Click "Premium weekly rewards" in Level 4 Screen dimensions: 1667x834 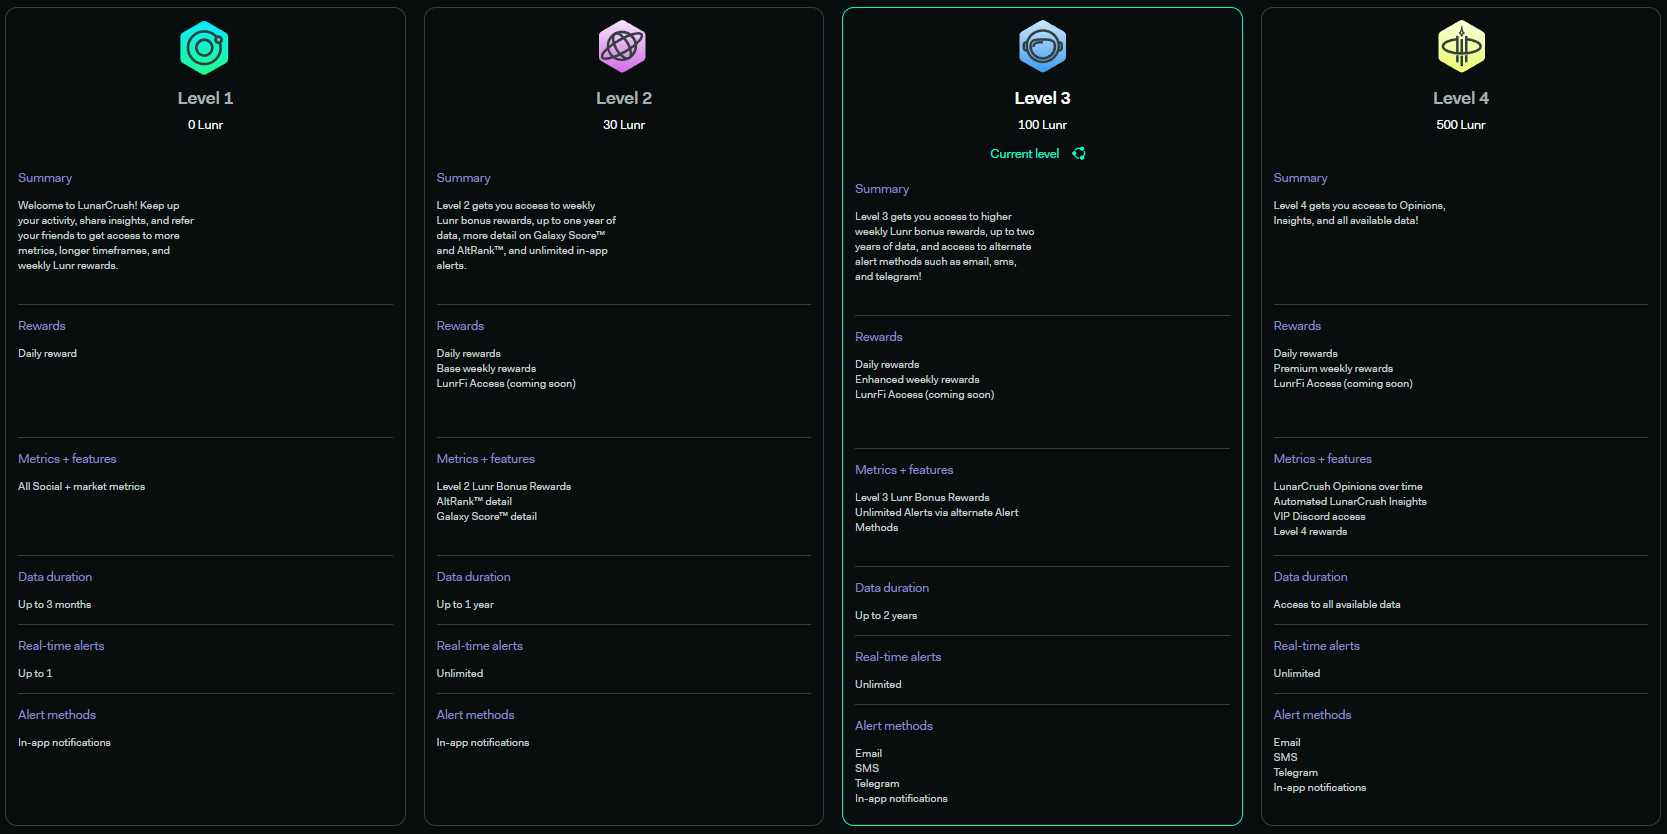(1333, 369)
